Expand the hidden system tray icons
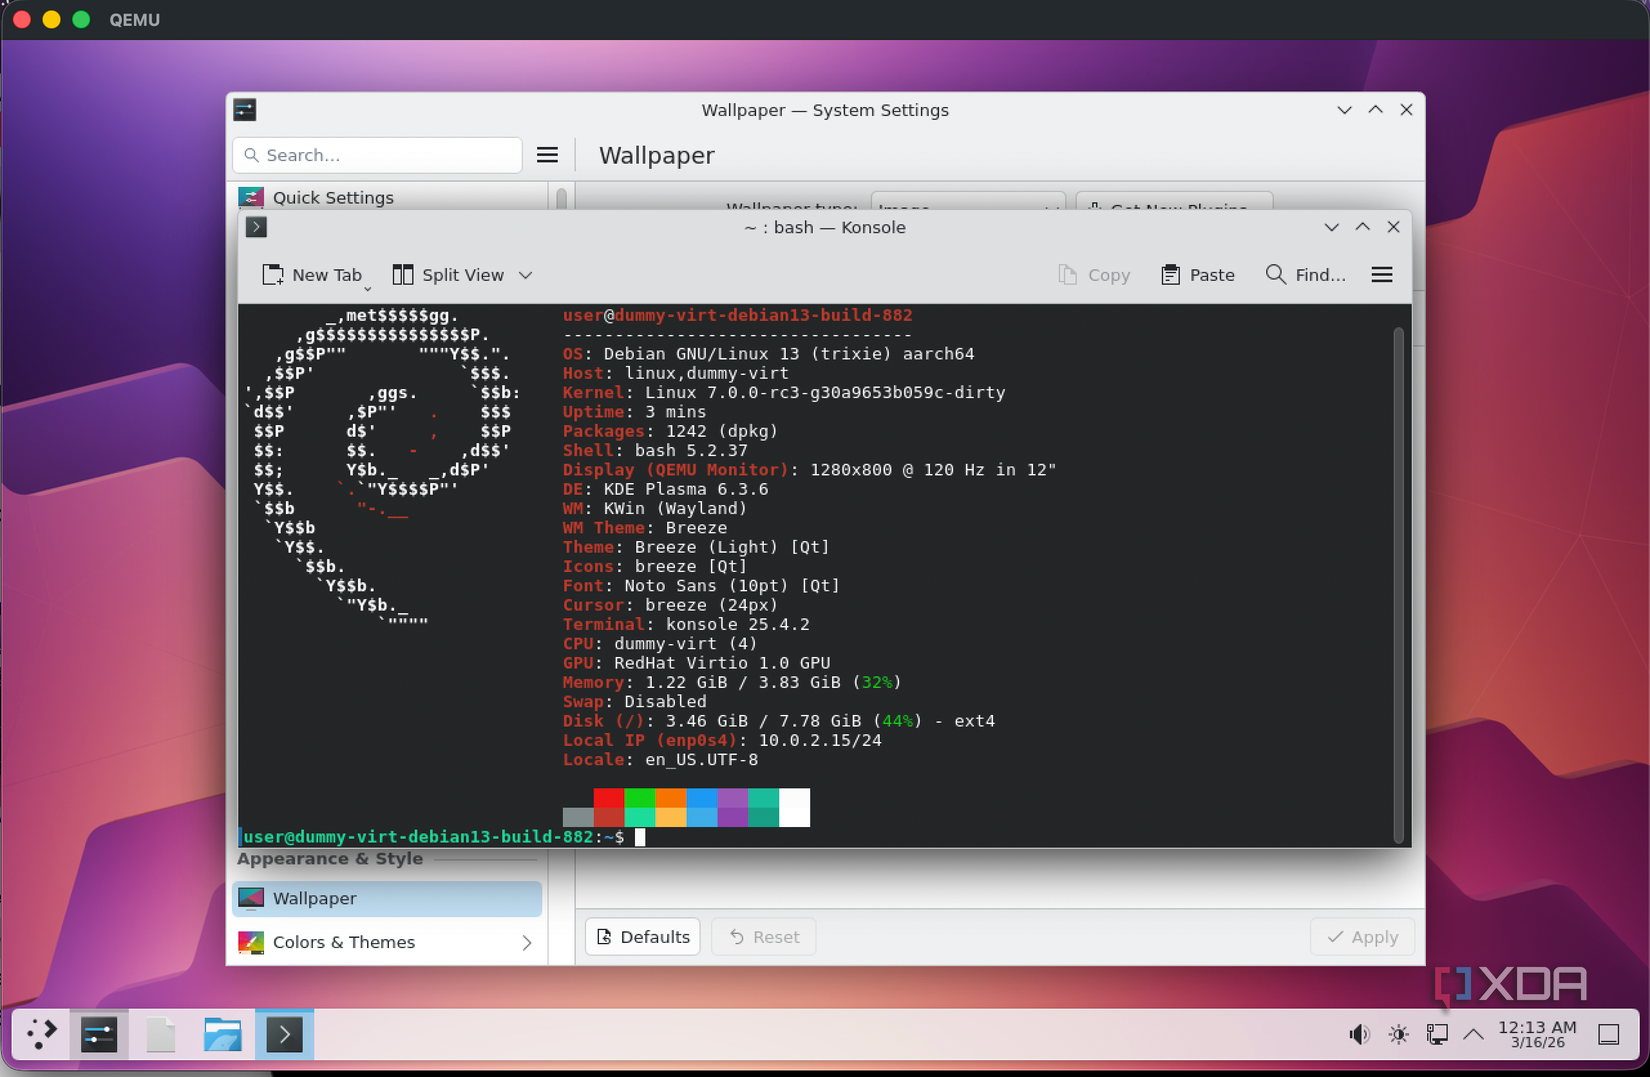The width and height of the screenshot is (1650, 1077). tap(1473, 1034)
